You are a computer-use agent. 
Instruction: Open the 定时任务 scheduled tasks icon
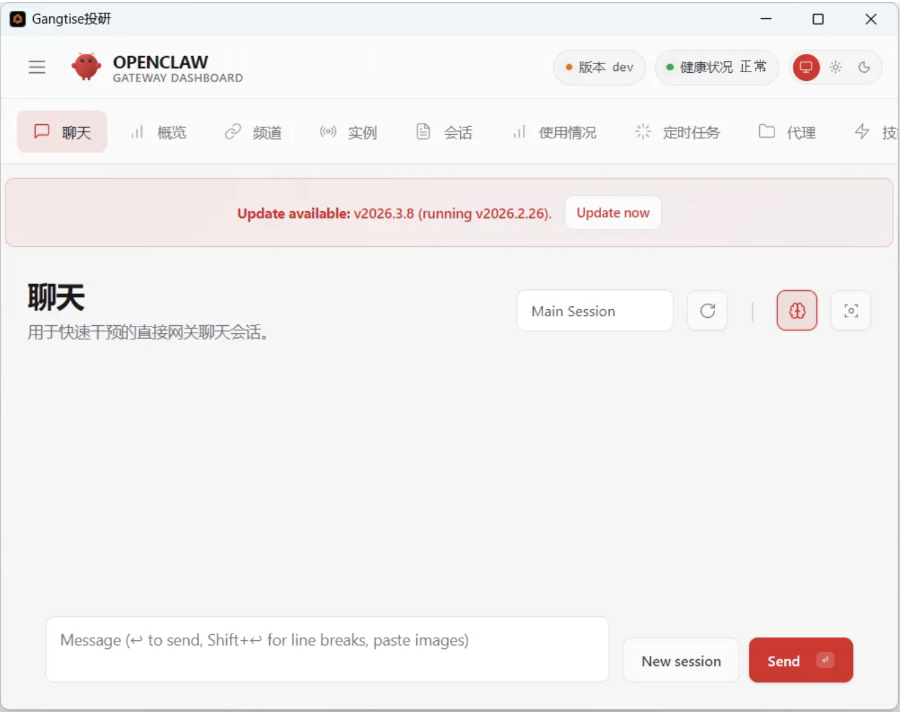(x=642, y=131)
